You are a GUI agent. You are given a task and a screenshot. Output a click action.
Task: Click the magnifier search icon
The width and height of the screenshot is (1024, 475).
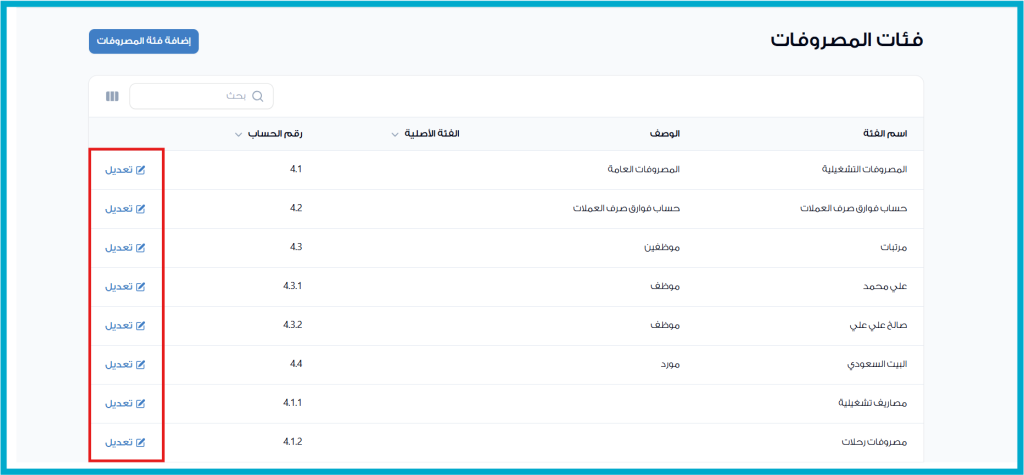(x=258, y=97)
